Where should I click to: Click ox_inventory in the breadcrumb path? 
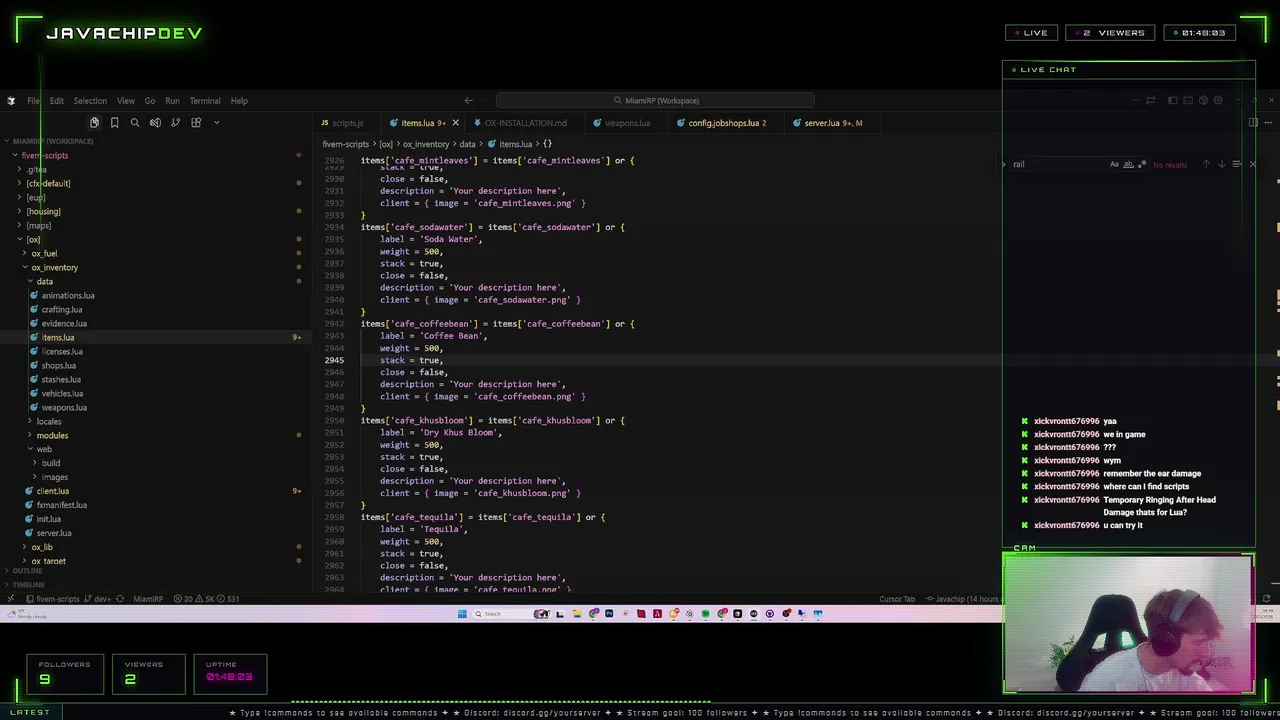click(426, 145)
